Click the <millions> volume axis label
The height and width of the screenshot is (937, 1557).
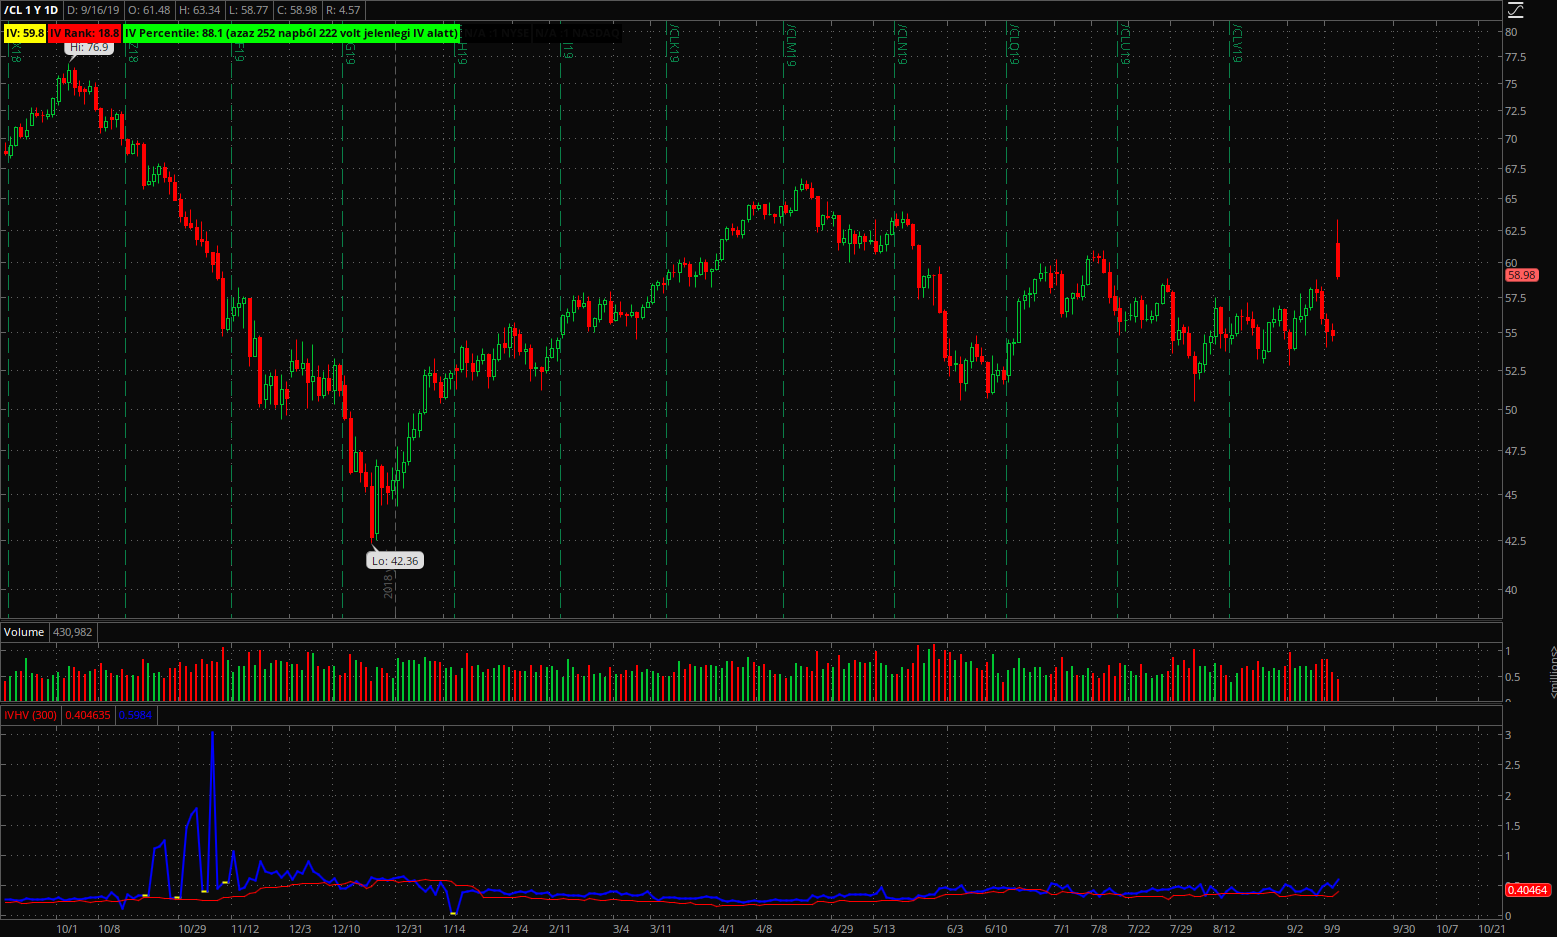(1553, 671)
